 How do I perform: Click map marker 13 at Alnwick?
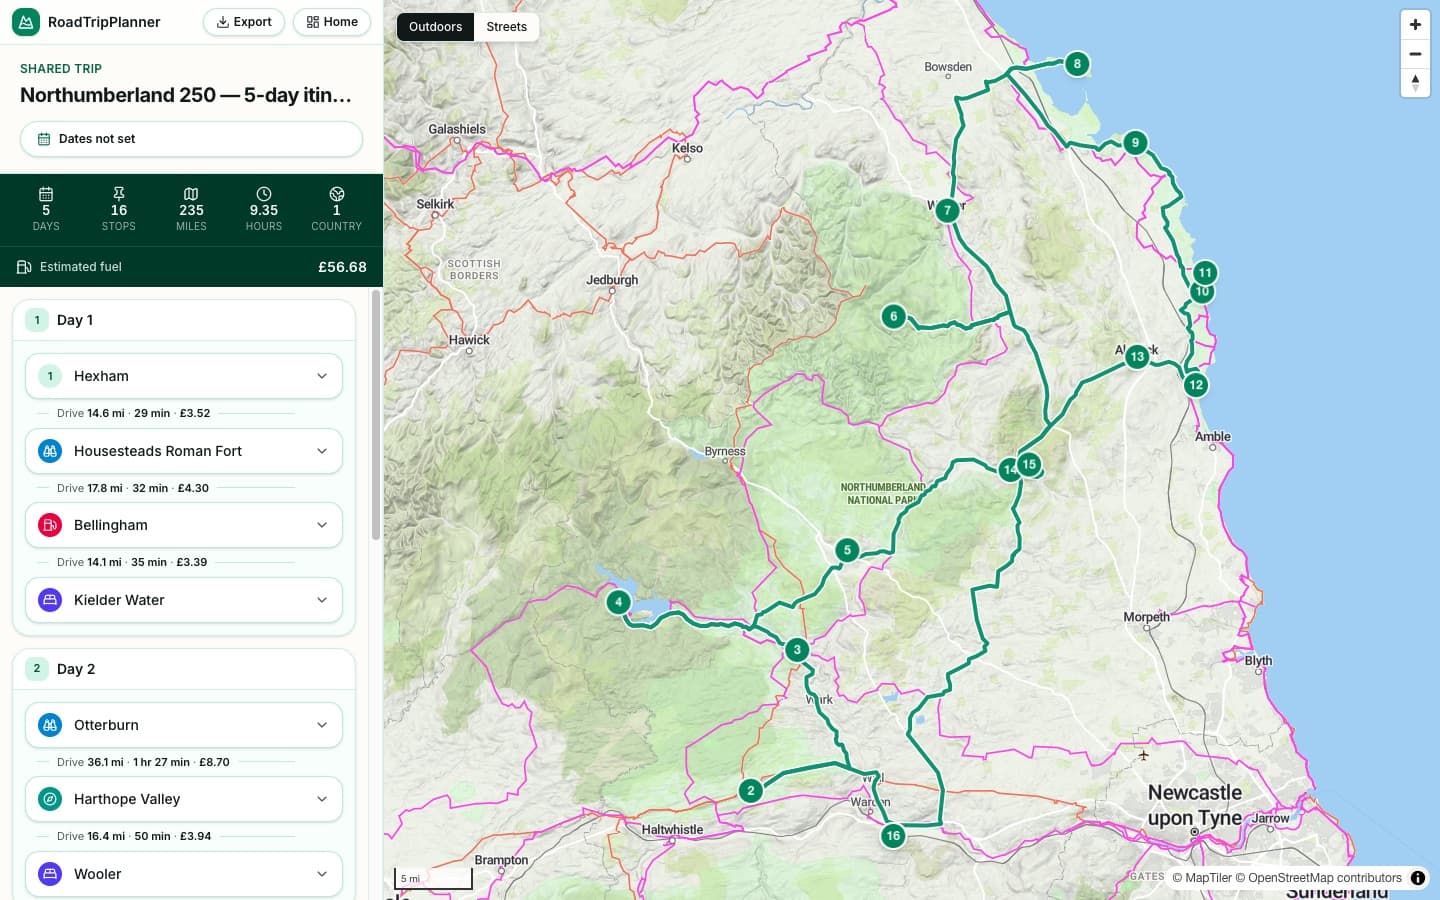coord(1137,357)
